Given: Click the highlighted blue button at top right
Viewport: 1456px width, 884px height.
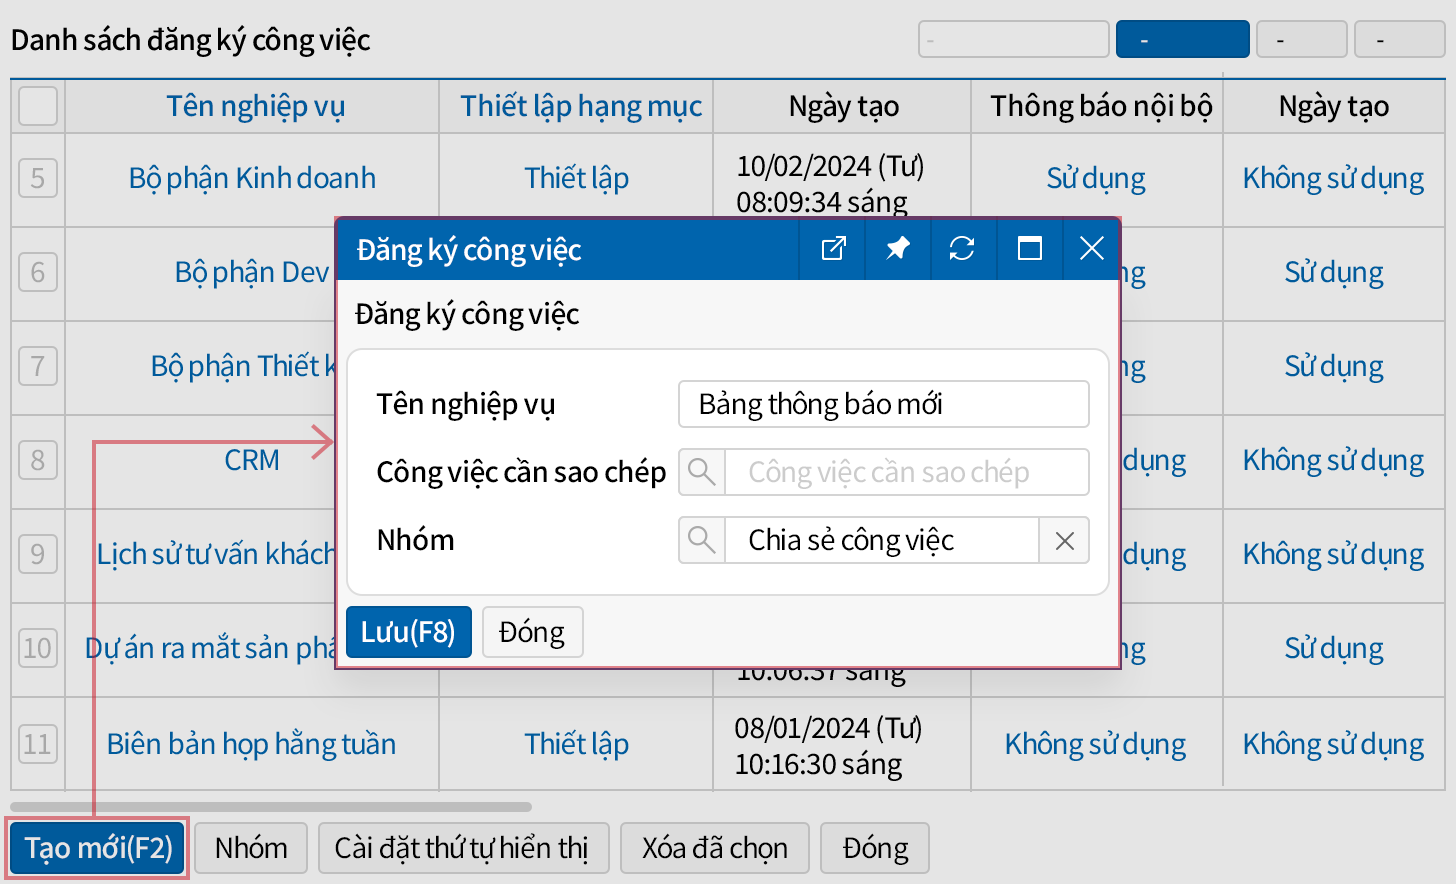Looking at the screenshot, I should coord(1182,40).
